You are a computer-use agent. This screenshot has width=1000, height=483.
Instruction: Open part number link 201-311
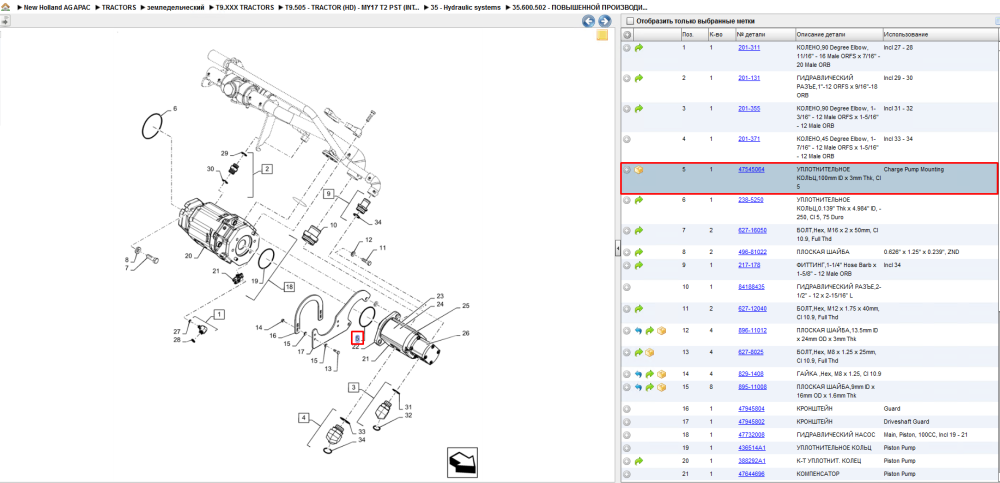[x=749, y=47]
